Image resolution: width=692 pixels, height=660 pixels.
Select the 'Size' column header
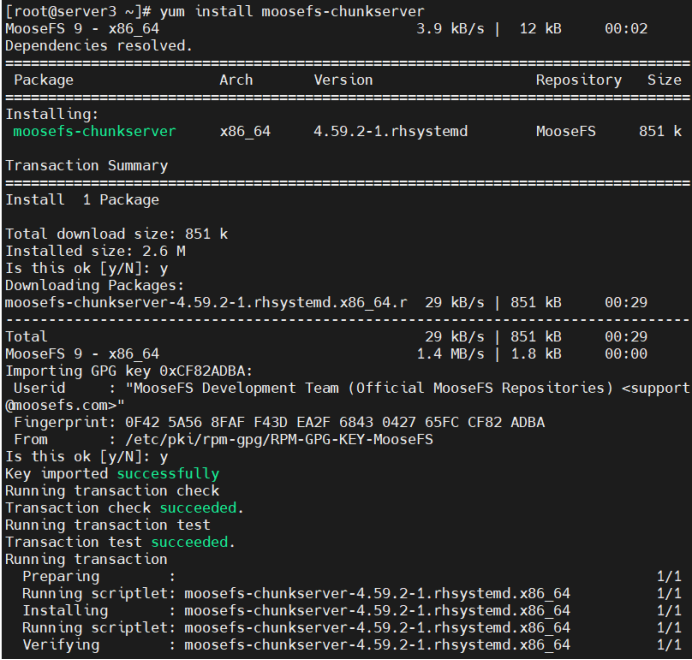point(664,80)
